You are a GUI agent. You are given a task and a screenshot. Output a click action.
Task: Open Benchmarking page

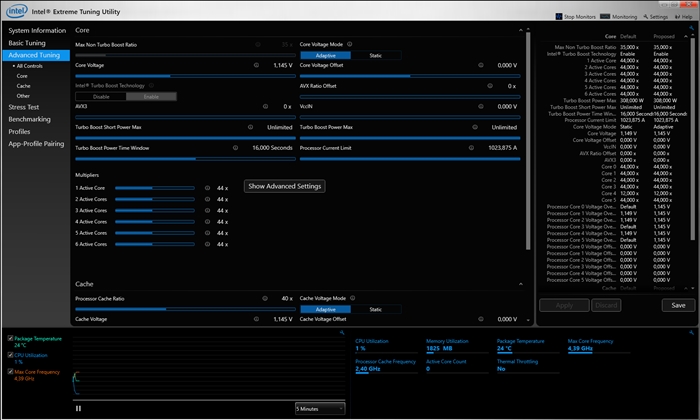(29, 119)
